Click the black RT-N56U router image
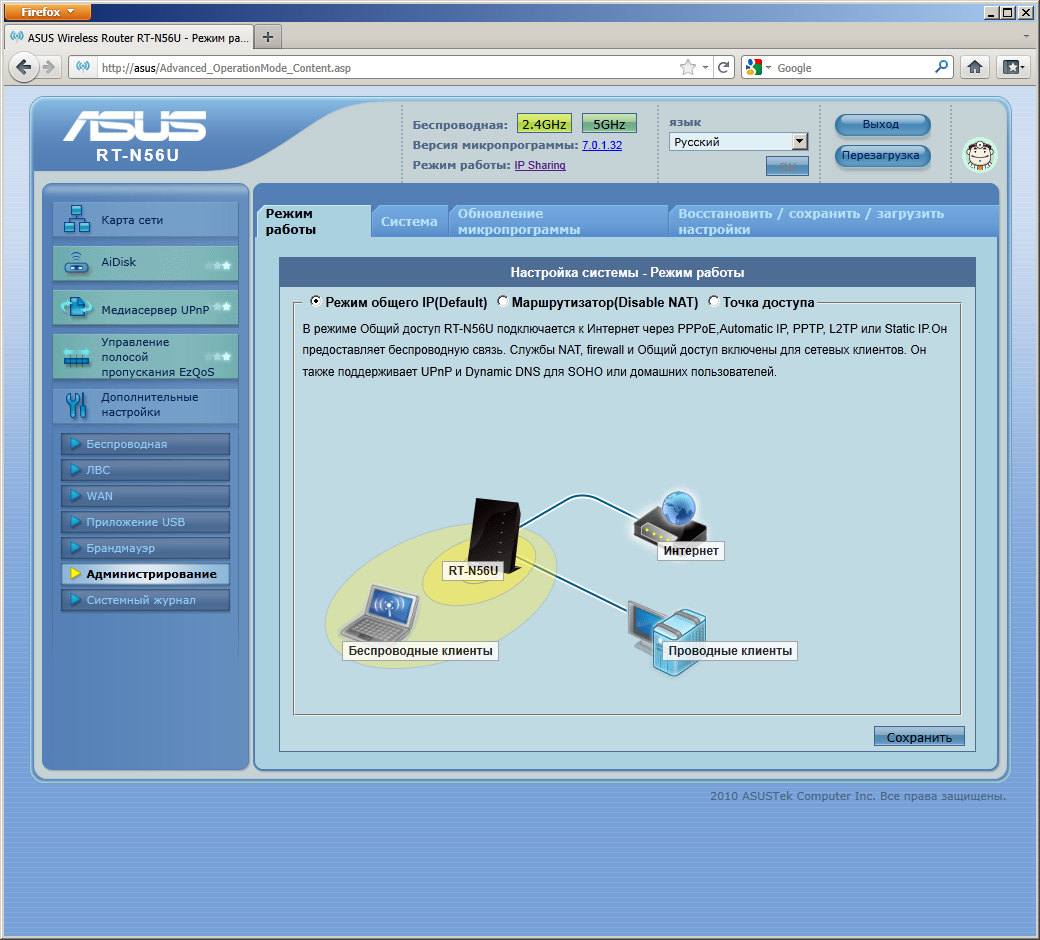 pyautogui.click(x=494, y=535)
